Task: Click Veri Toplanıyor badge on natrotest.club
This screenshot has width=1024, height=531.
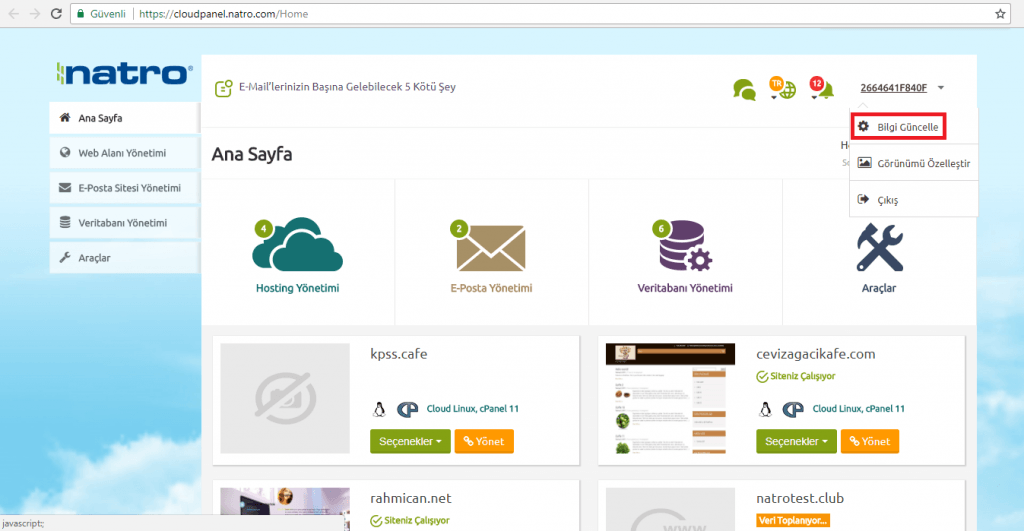Action: tap(793, 521)
